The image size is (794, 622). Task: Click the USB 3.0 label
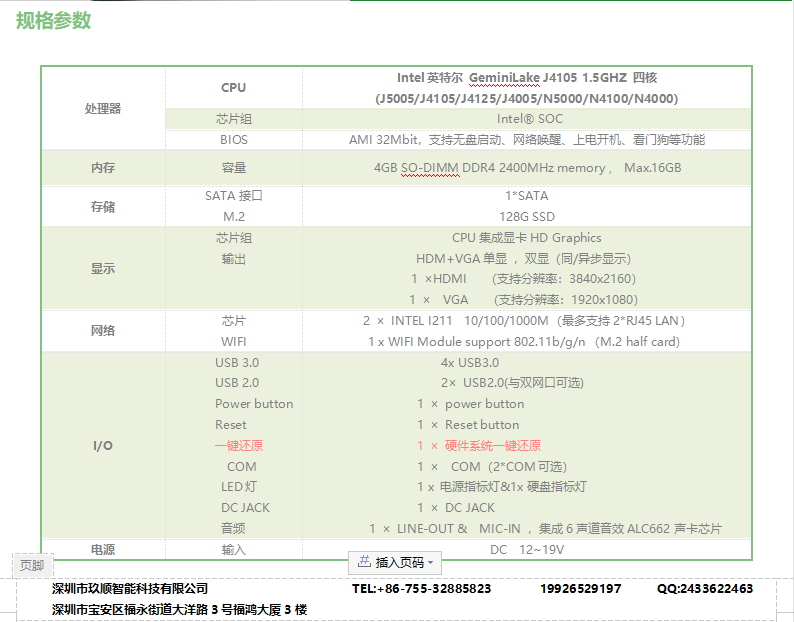pos(237,363)
